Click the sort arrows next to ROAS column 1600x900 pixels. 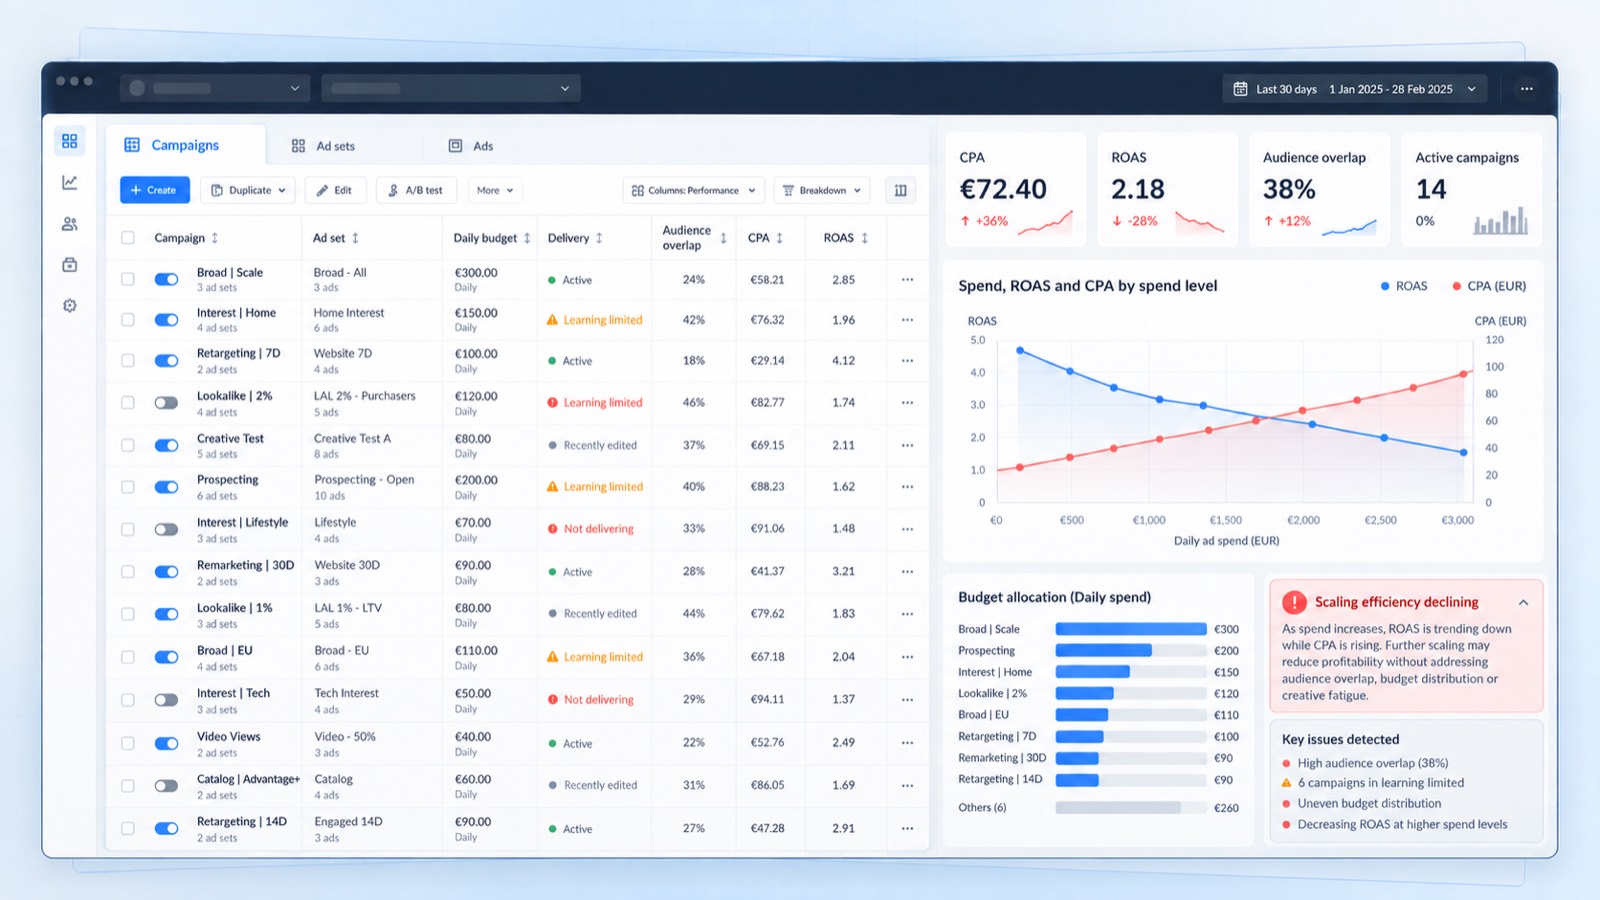tap(865, 238)
